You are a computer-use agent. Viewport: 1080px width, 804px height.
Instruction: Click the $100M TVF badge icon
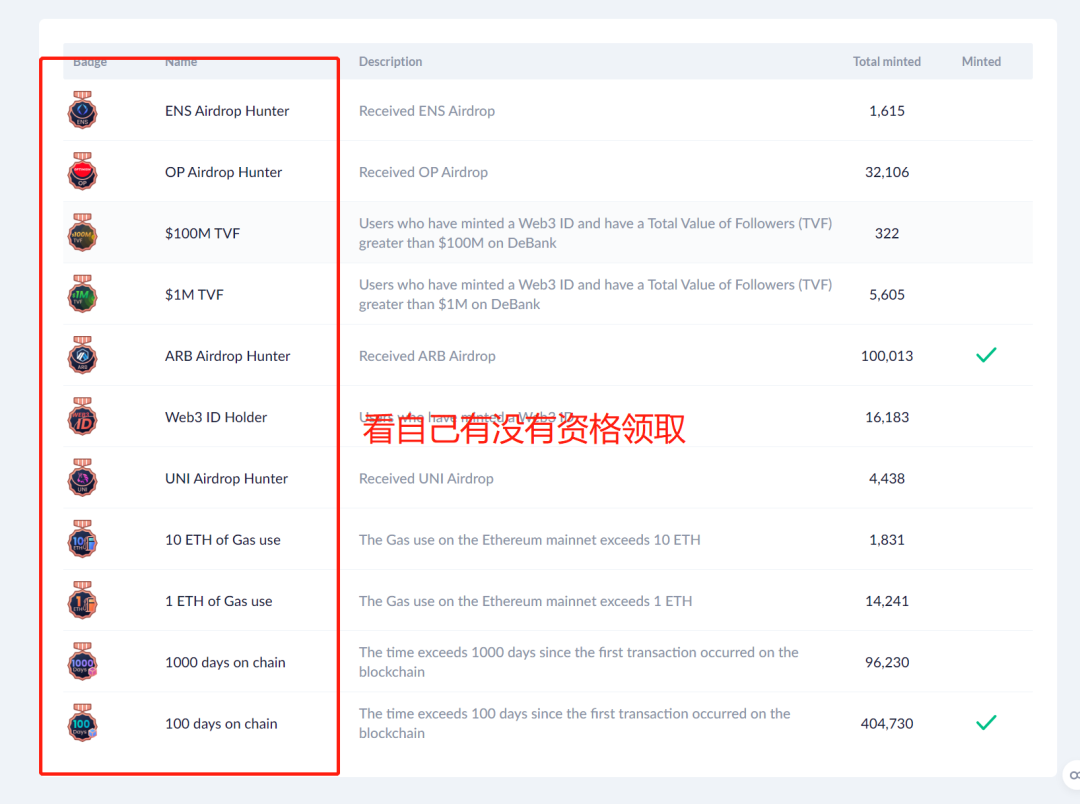click(82, 232)
